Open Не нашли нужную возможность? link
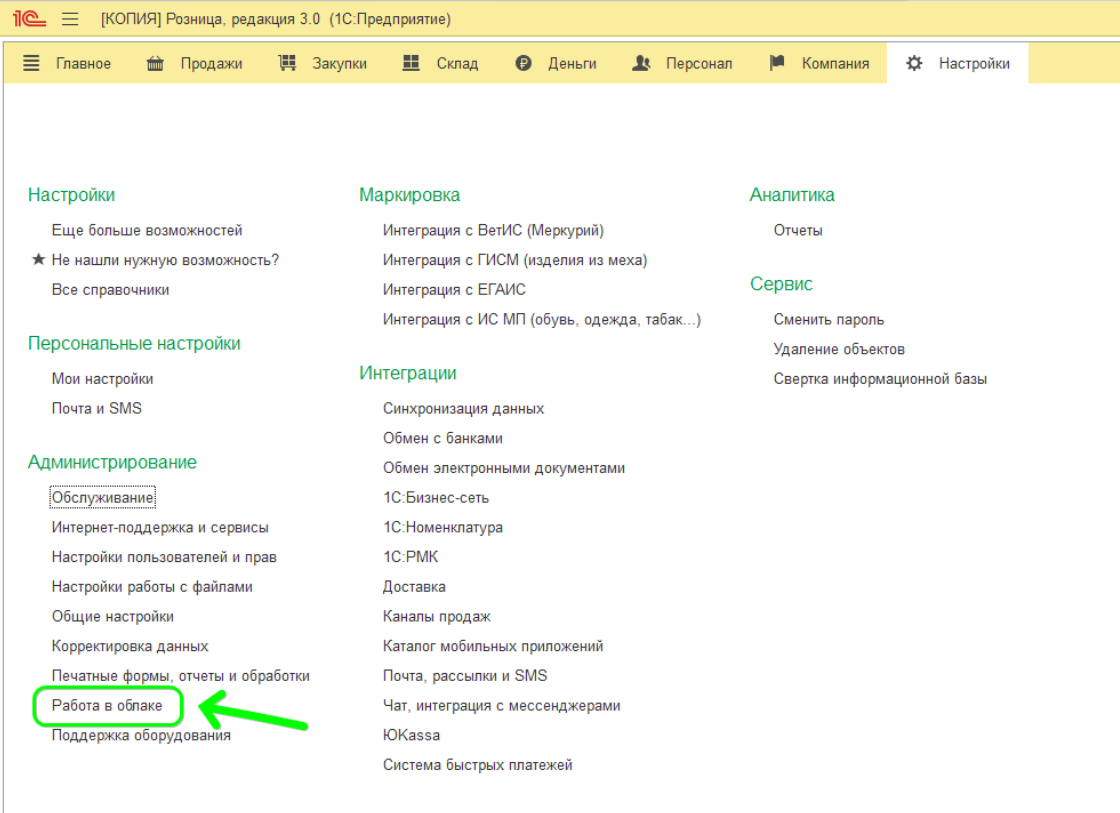The height and width of the screenshot is (813, 1120). point(165,260)
